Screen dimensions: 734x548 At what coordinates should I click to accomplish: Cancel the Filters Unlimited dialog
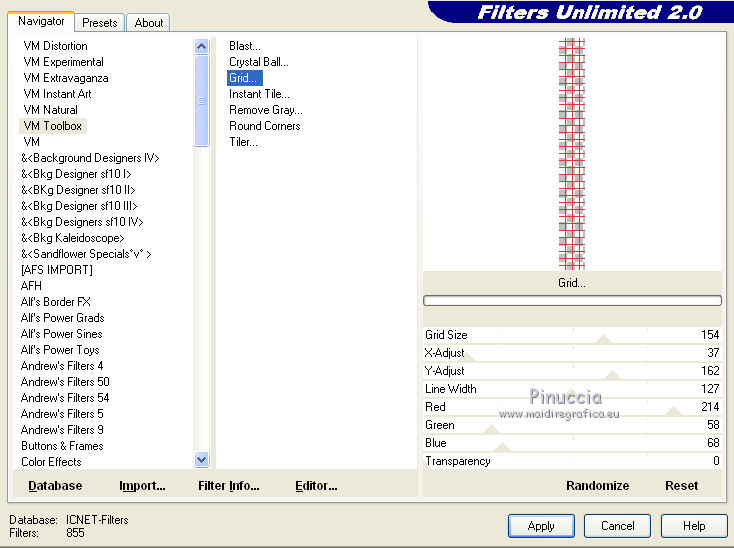click(617, 526)
